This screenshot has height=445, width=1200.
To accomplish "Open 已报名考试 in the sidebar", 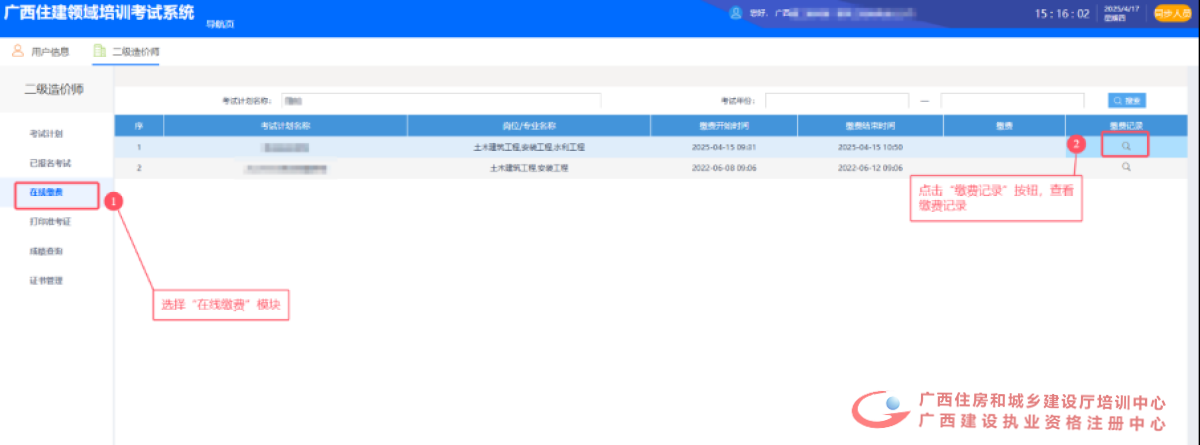I will [x=51, y=162].
